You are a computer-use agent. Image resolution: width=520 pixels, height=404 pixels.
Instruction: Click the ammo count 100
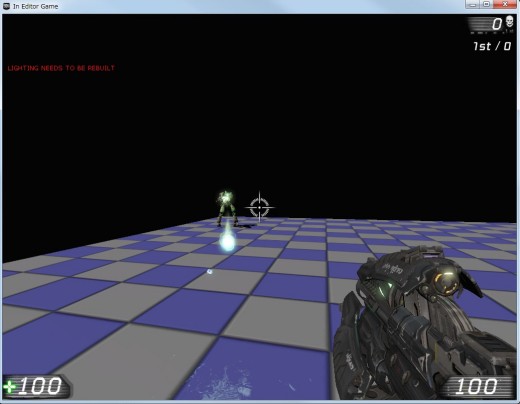(476, 386)
